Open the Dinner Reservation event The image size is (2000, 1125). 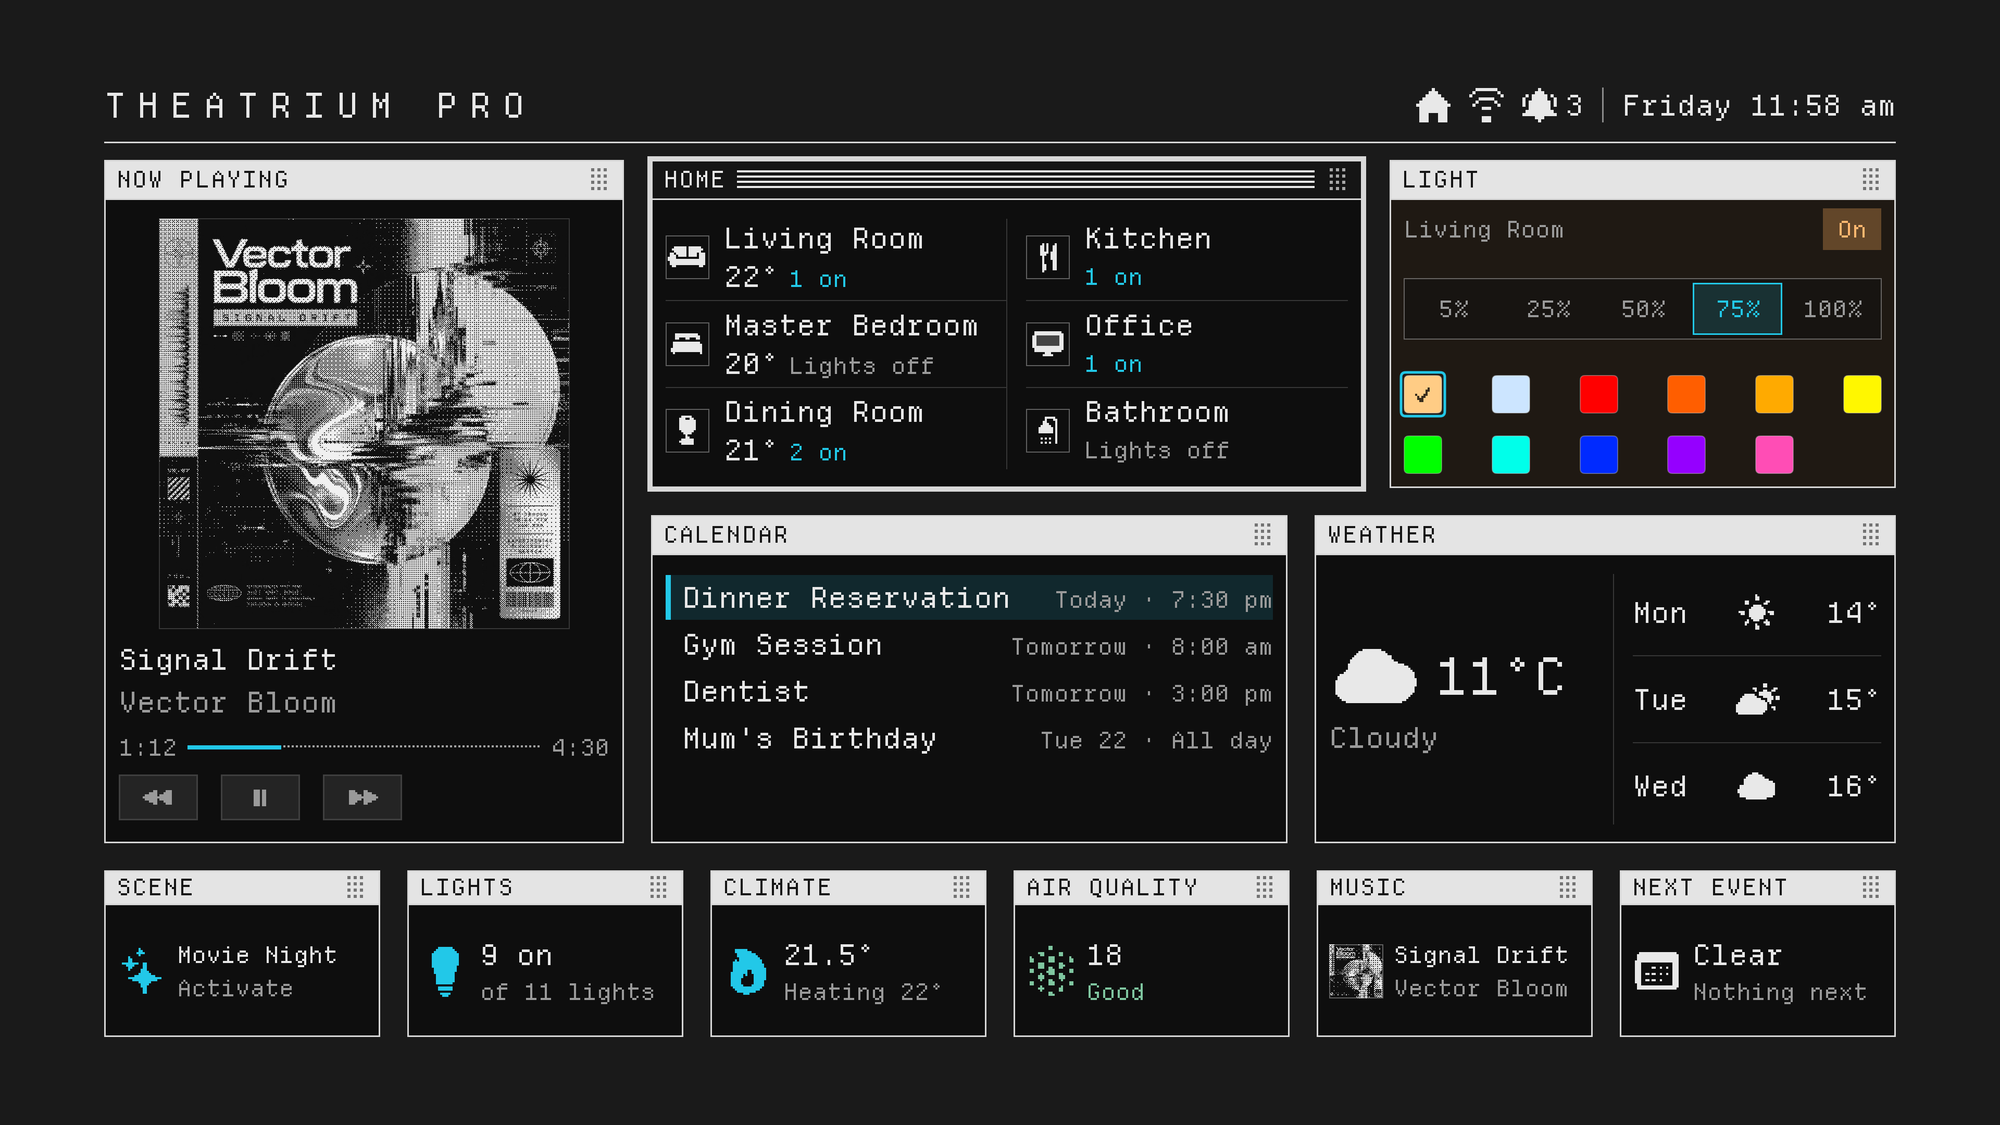[969, 598]
